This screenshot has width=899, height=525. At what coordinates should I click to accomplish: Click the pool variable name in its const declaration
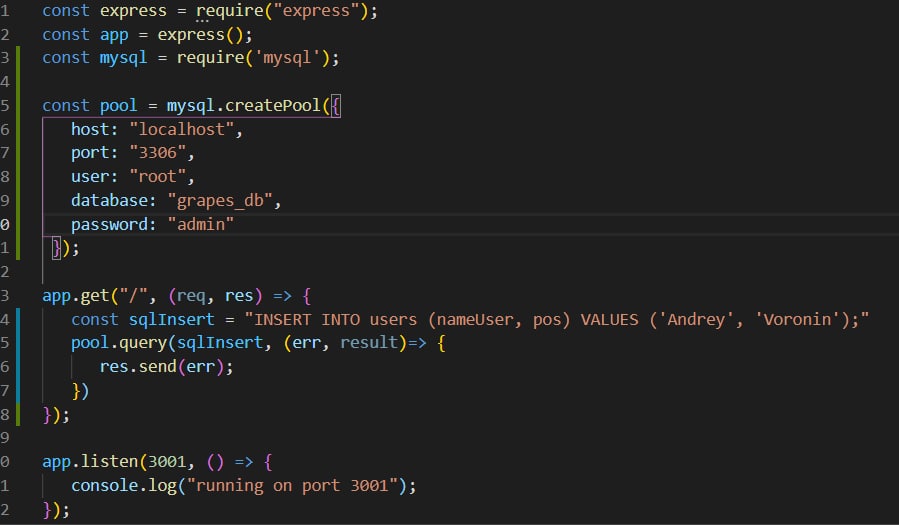119,105
